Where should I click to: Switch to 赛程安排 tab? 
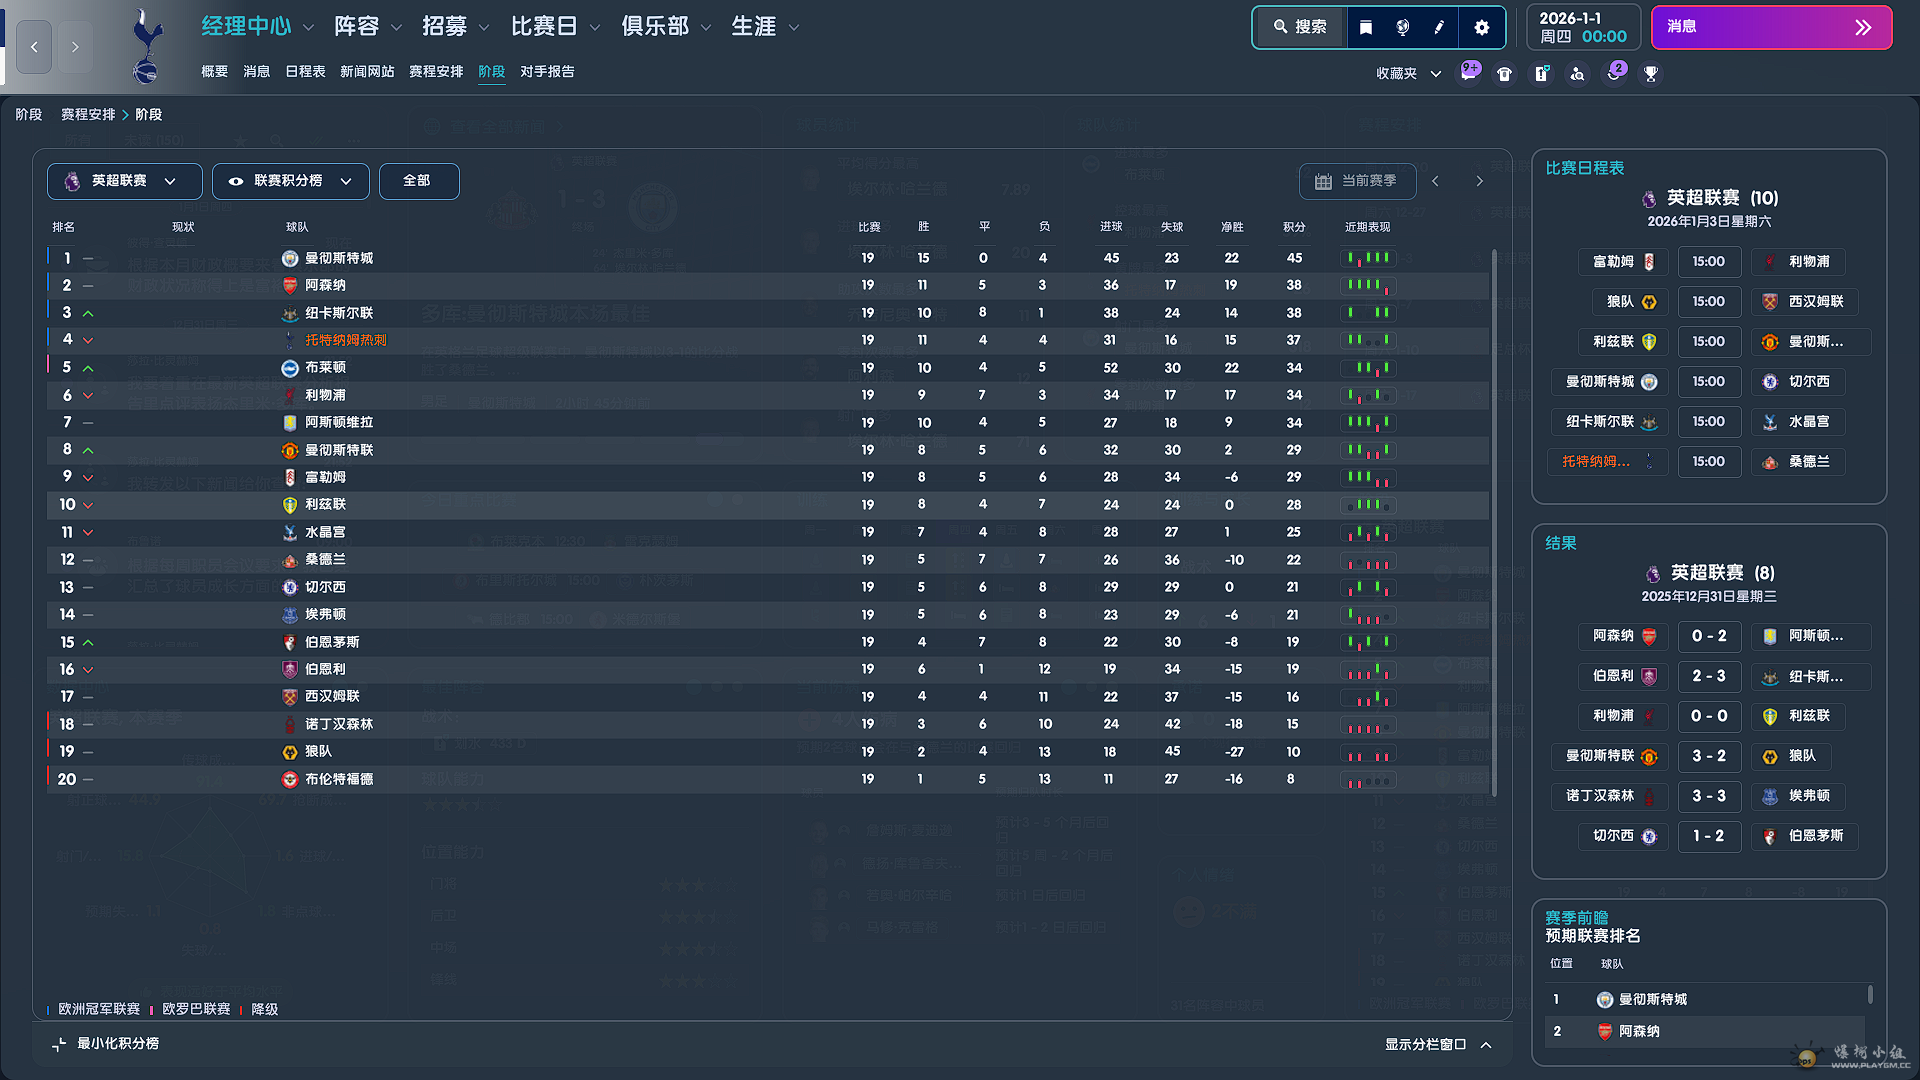click(x=436, y=72)
